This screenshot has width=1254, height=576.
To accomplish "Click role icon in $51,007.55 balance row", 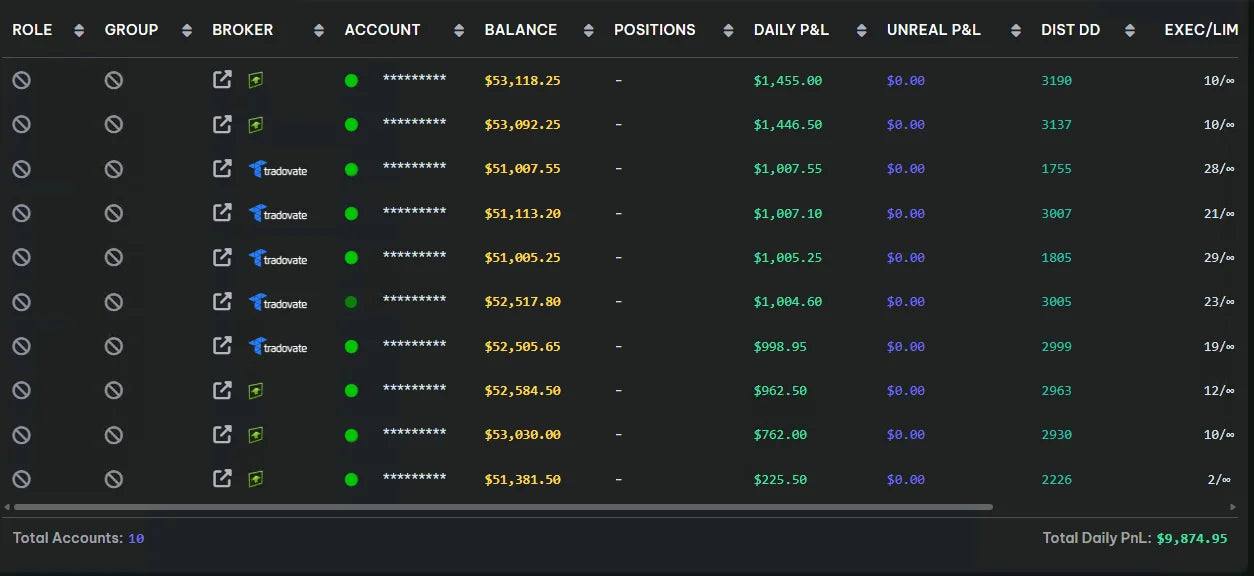I will coord(21,169).
